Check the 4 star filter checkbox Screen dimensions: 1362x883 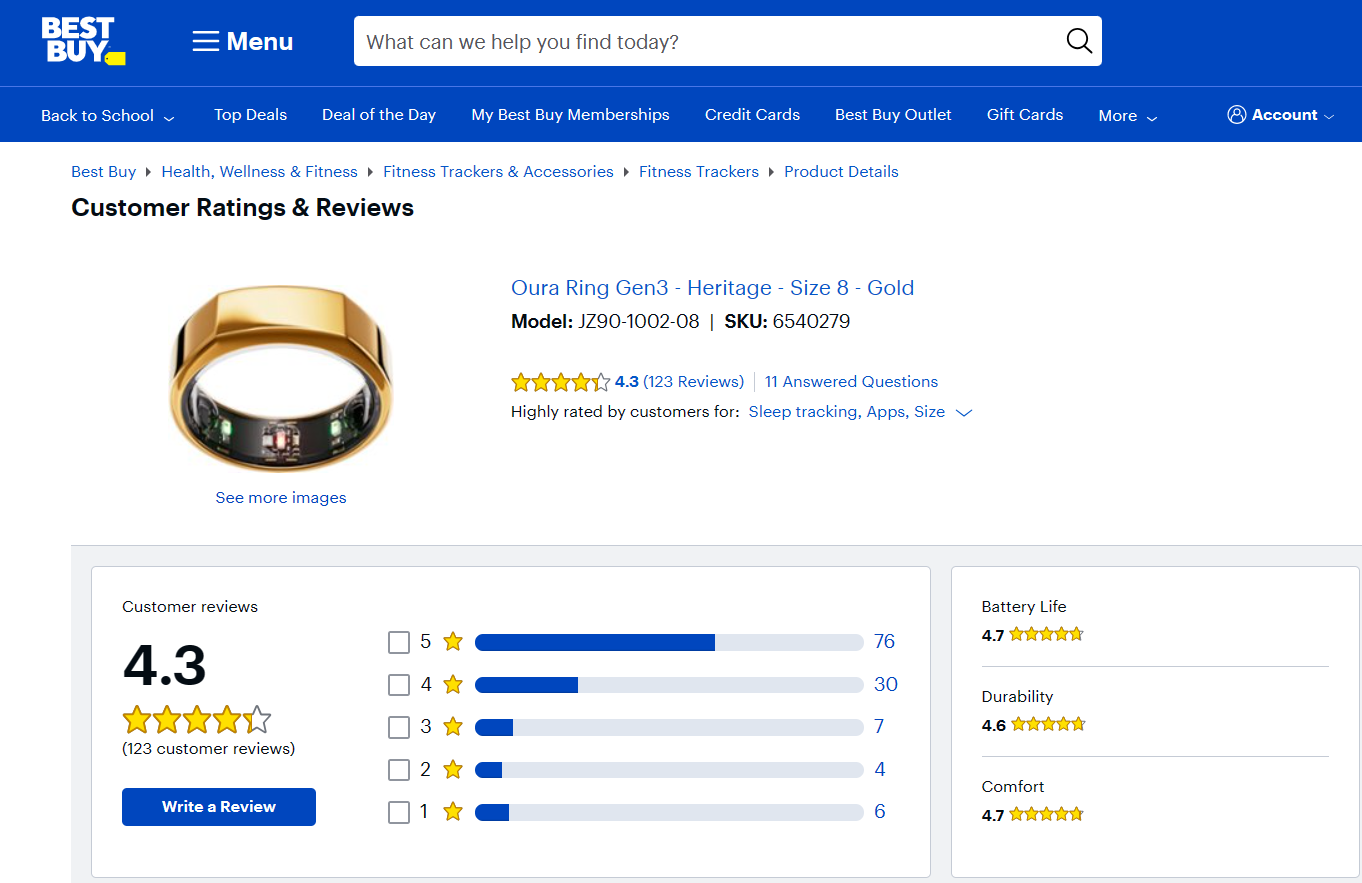pos(399,685)
